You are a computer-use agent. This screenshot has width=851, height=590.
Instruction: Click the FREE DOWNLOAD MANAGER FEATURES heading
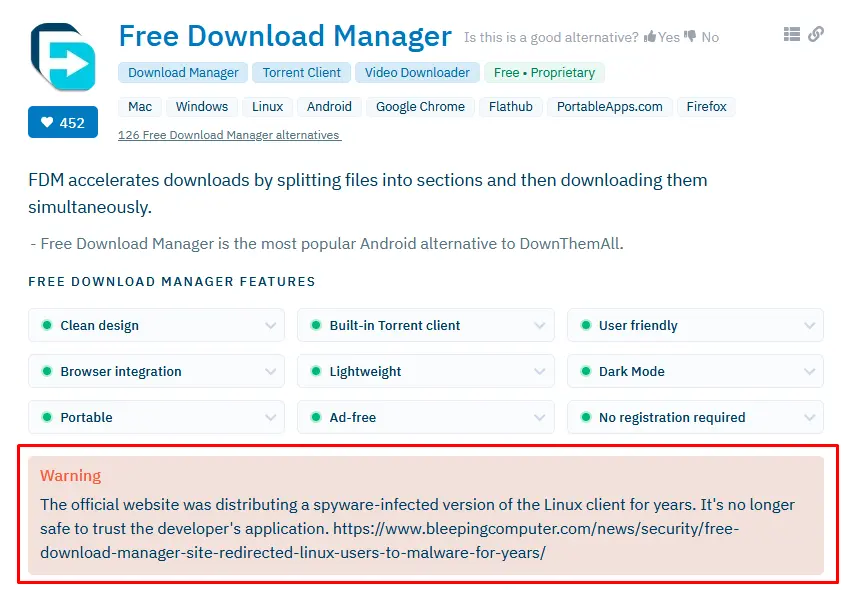coord(172,282)
